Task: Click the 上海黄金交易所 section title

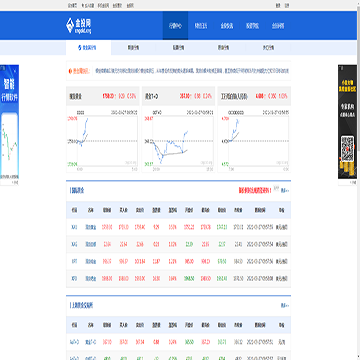Action: pyautogui.click(x=82, y=305)
